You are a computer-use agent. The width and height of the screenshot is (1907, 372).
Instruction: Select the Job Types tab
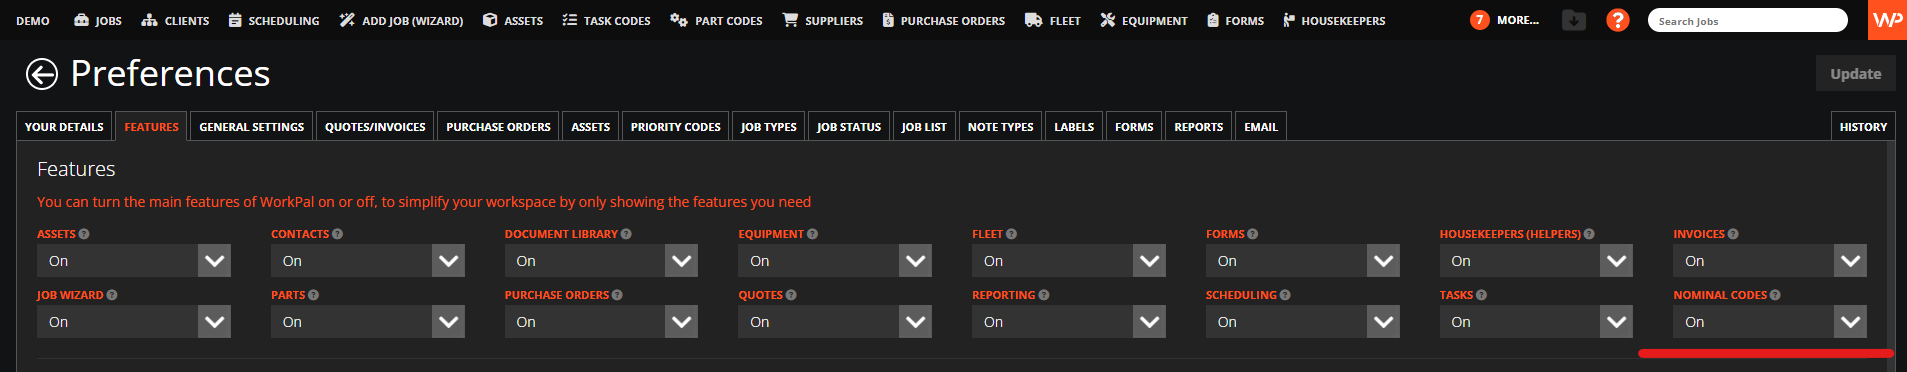point(769,127)
